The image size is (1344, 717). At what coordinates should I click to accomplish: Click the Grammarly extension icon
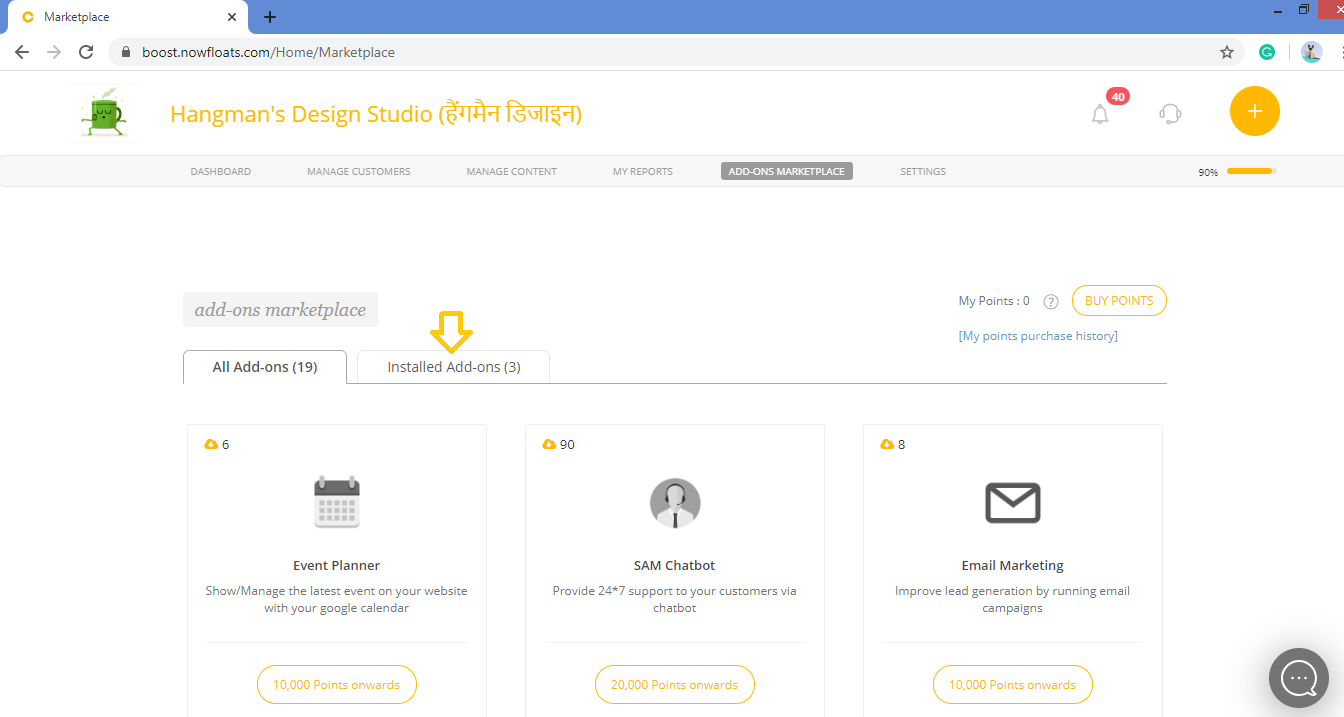click(x=1267, y=51)
